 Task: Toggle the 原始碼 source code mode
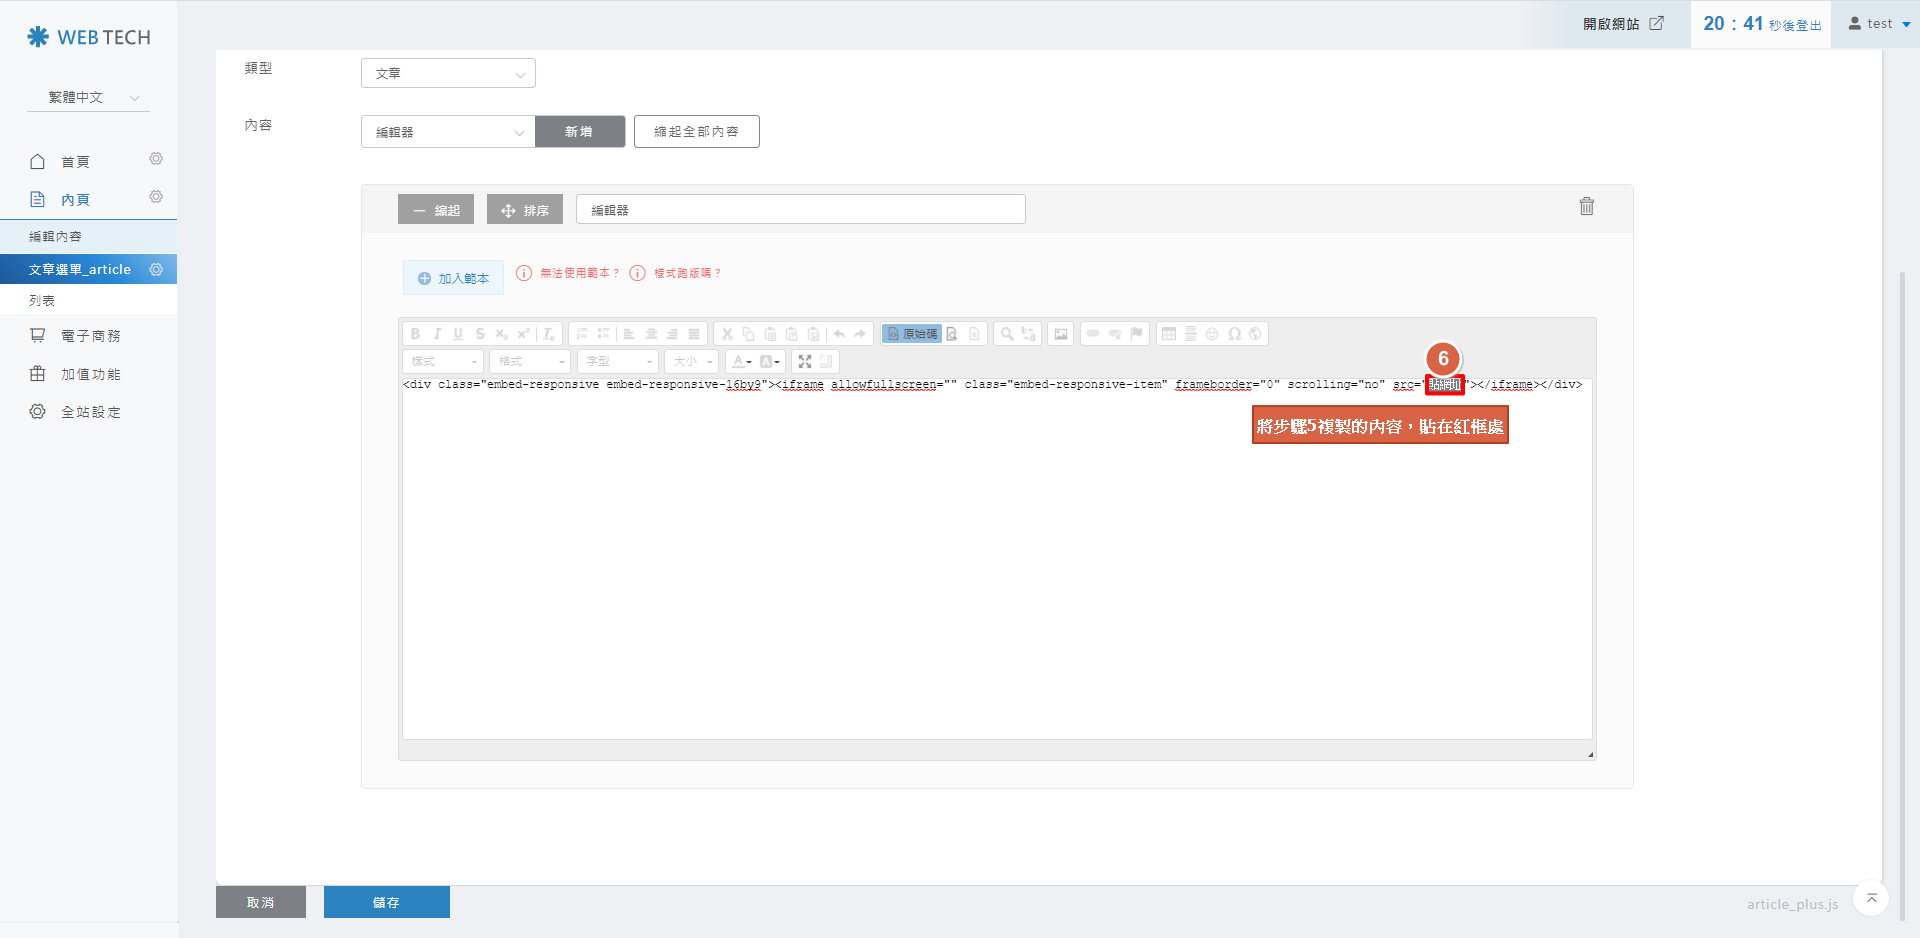click(912, 334)
